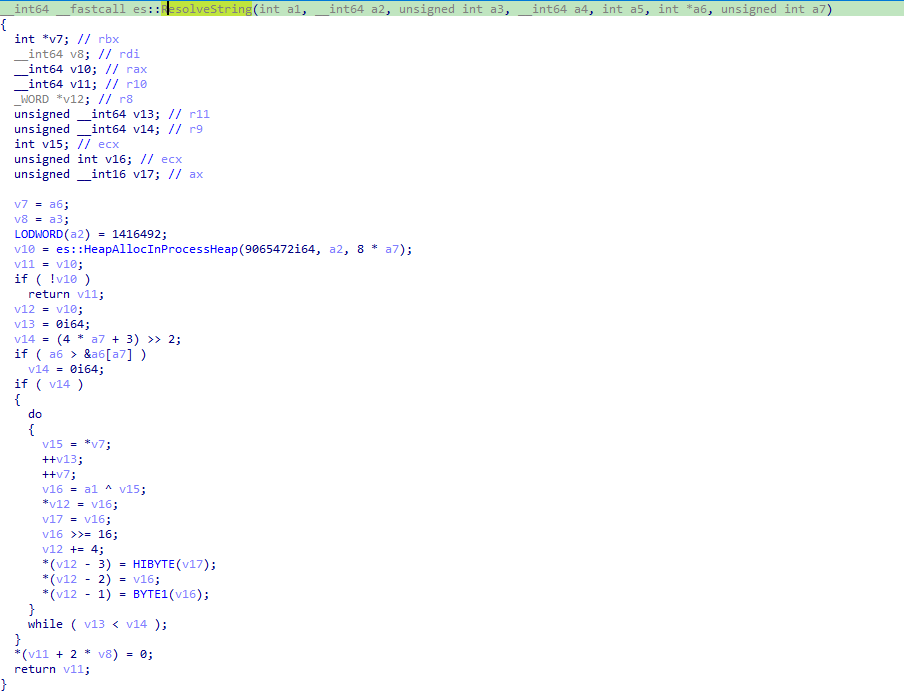The image size is (904, 693).
Task: Click the condition 'if ( v14 )'
Action: (x=48, y=384)
